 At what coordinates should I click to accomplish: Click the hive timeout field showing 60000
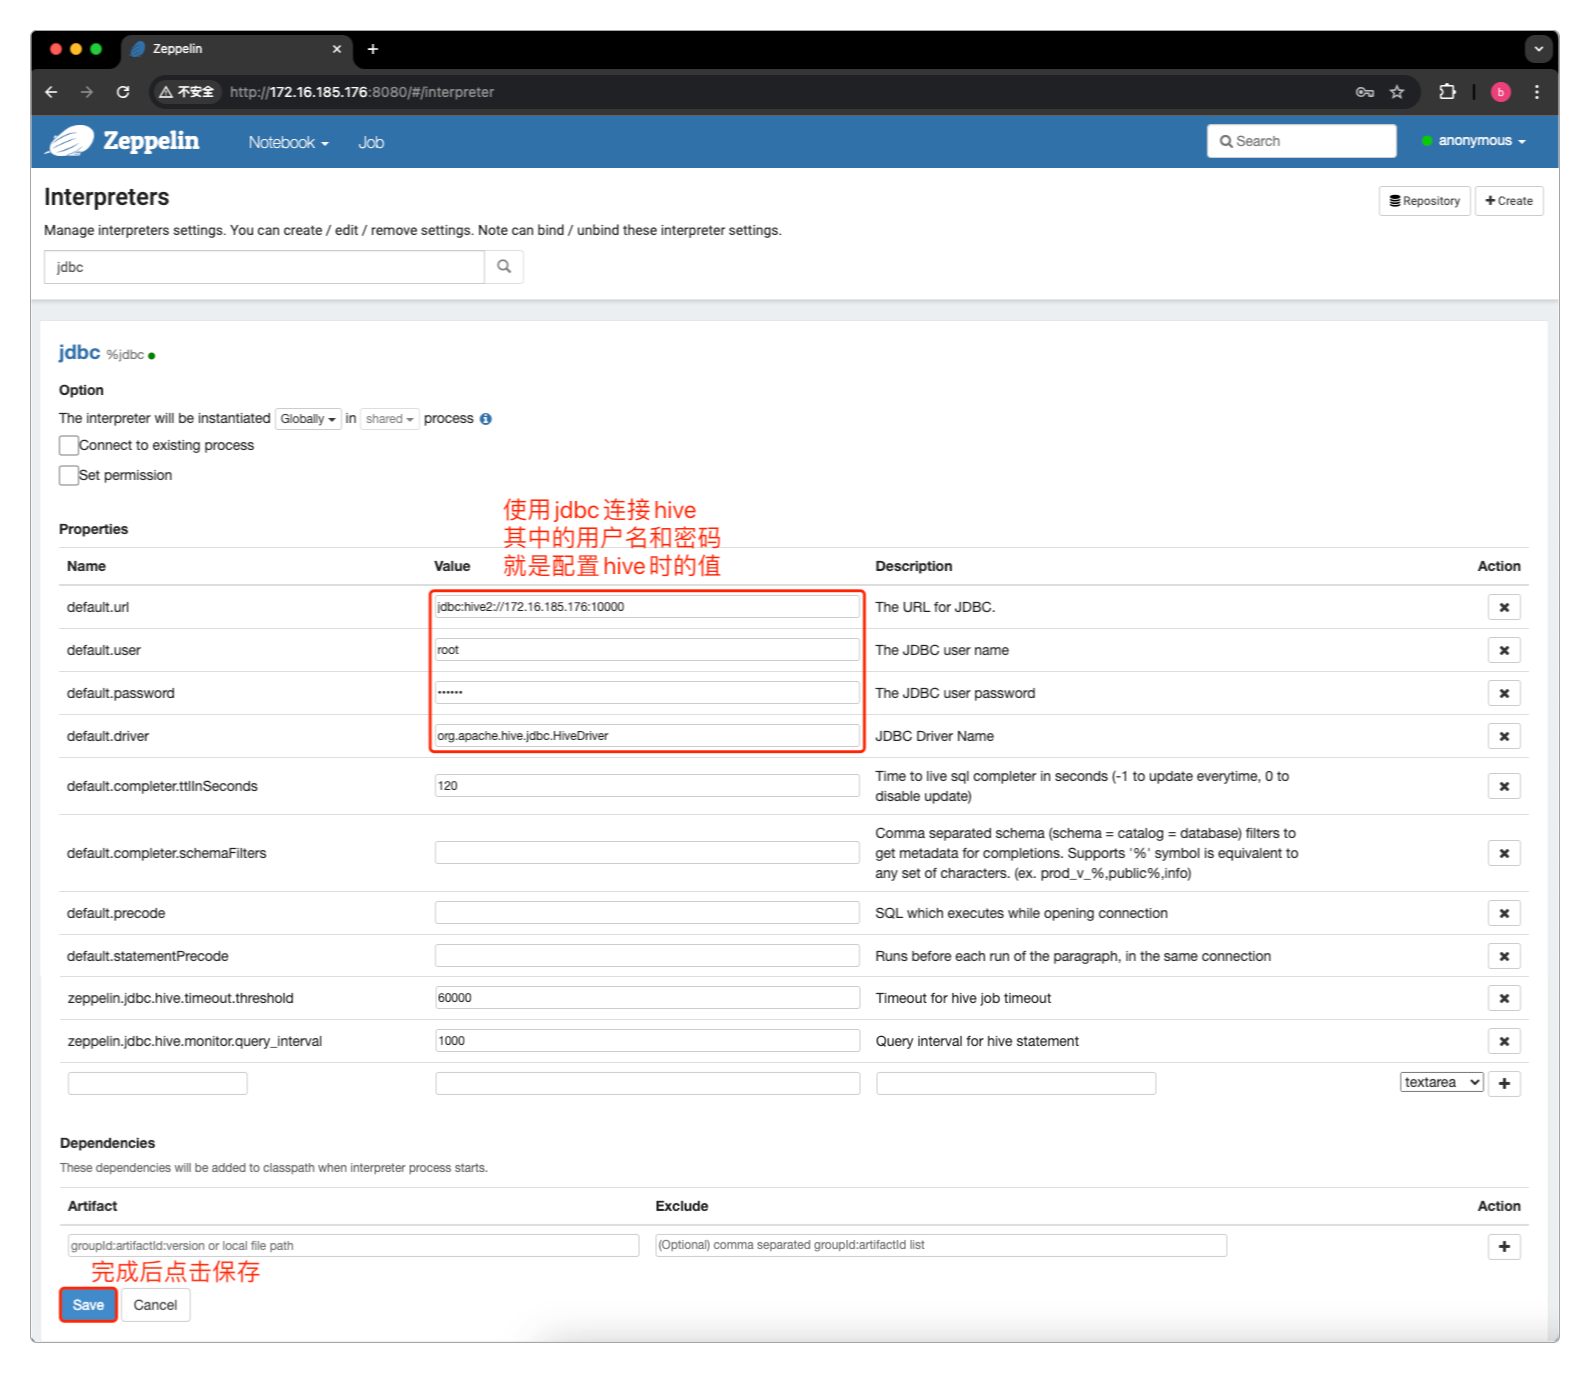647,998
